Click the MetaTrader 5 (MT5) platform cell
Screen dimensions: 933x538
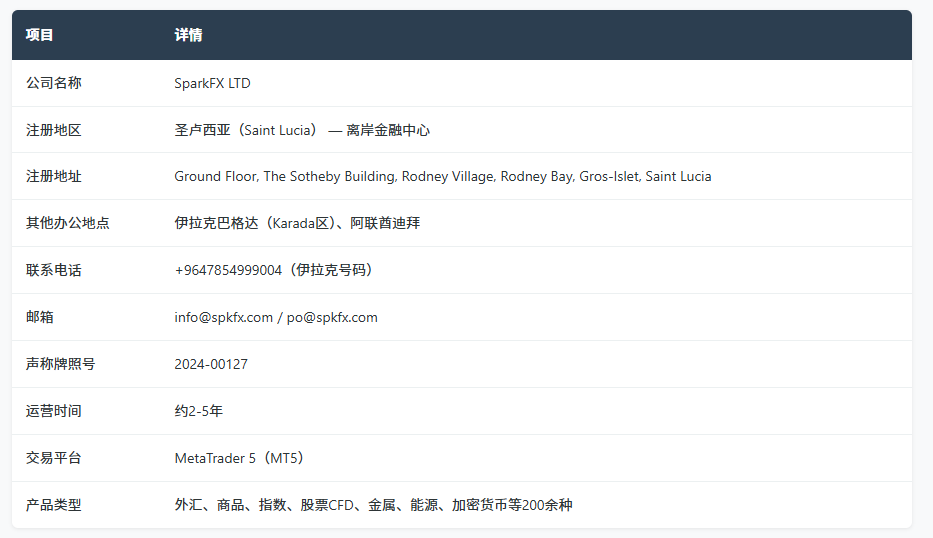[240, 458]
